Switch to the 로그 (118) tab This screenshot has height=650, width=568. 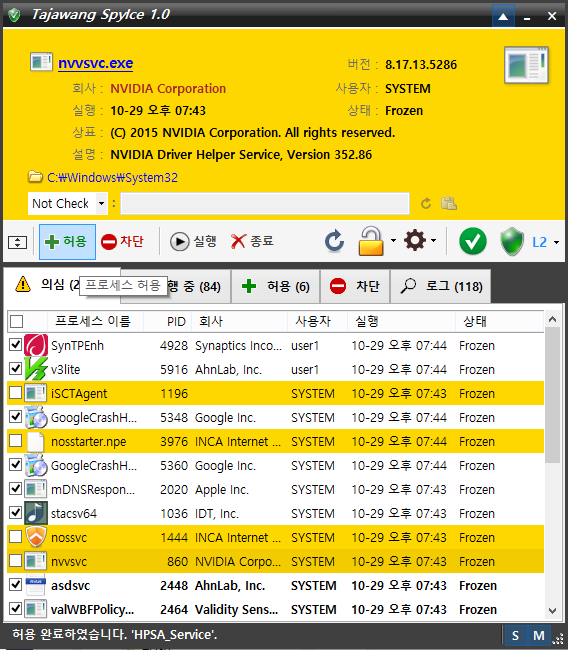pyautogui.click(x=441, y=286)
